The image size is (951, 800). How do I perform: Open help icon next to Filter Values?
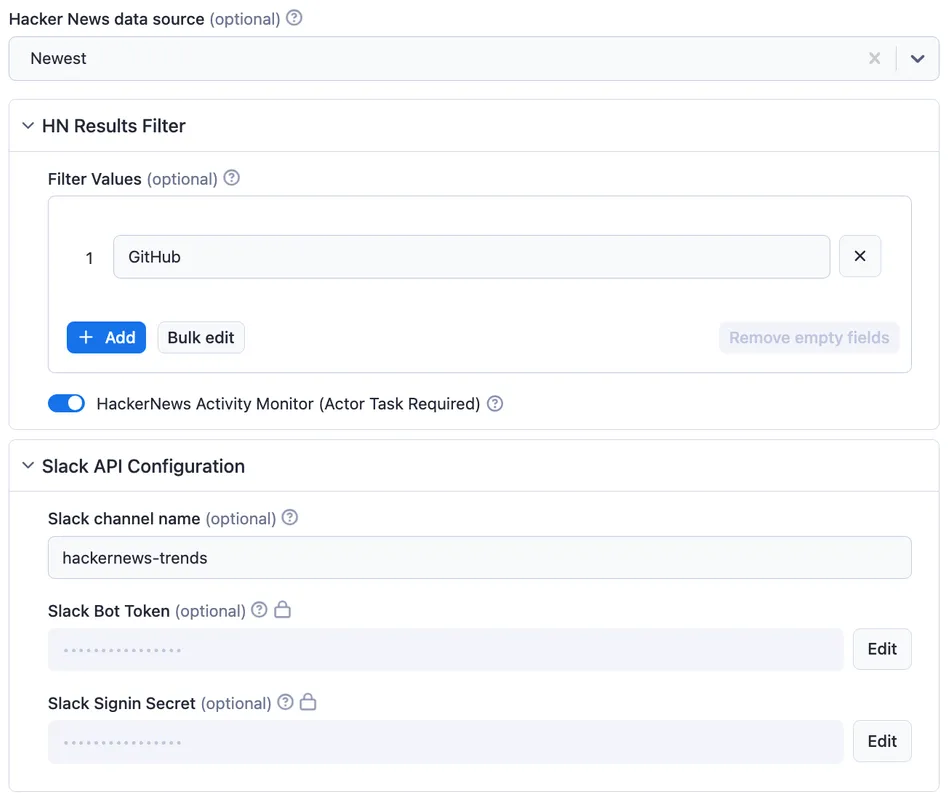tap(232, 178)
